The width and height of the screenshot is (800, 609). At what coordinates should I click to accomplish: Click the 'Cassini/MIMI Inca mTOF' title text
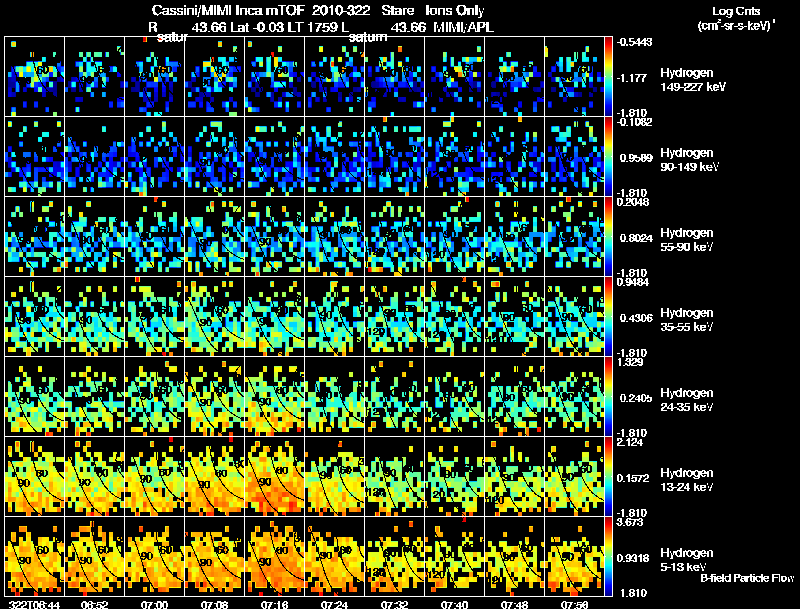point(228,10)
